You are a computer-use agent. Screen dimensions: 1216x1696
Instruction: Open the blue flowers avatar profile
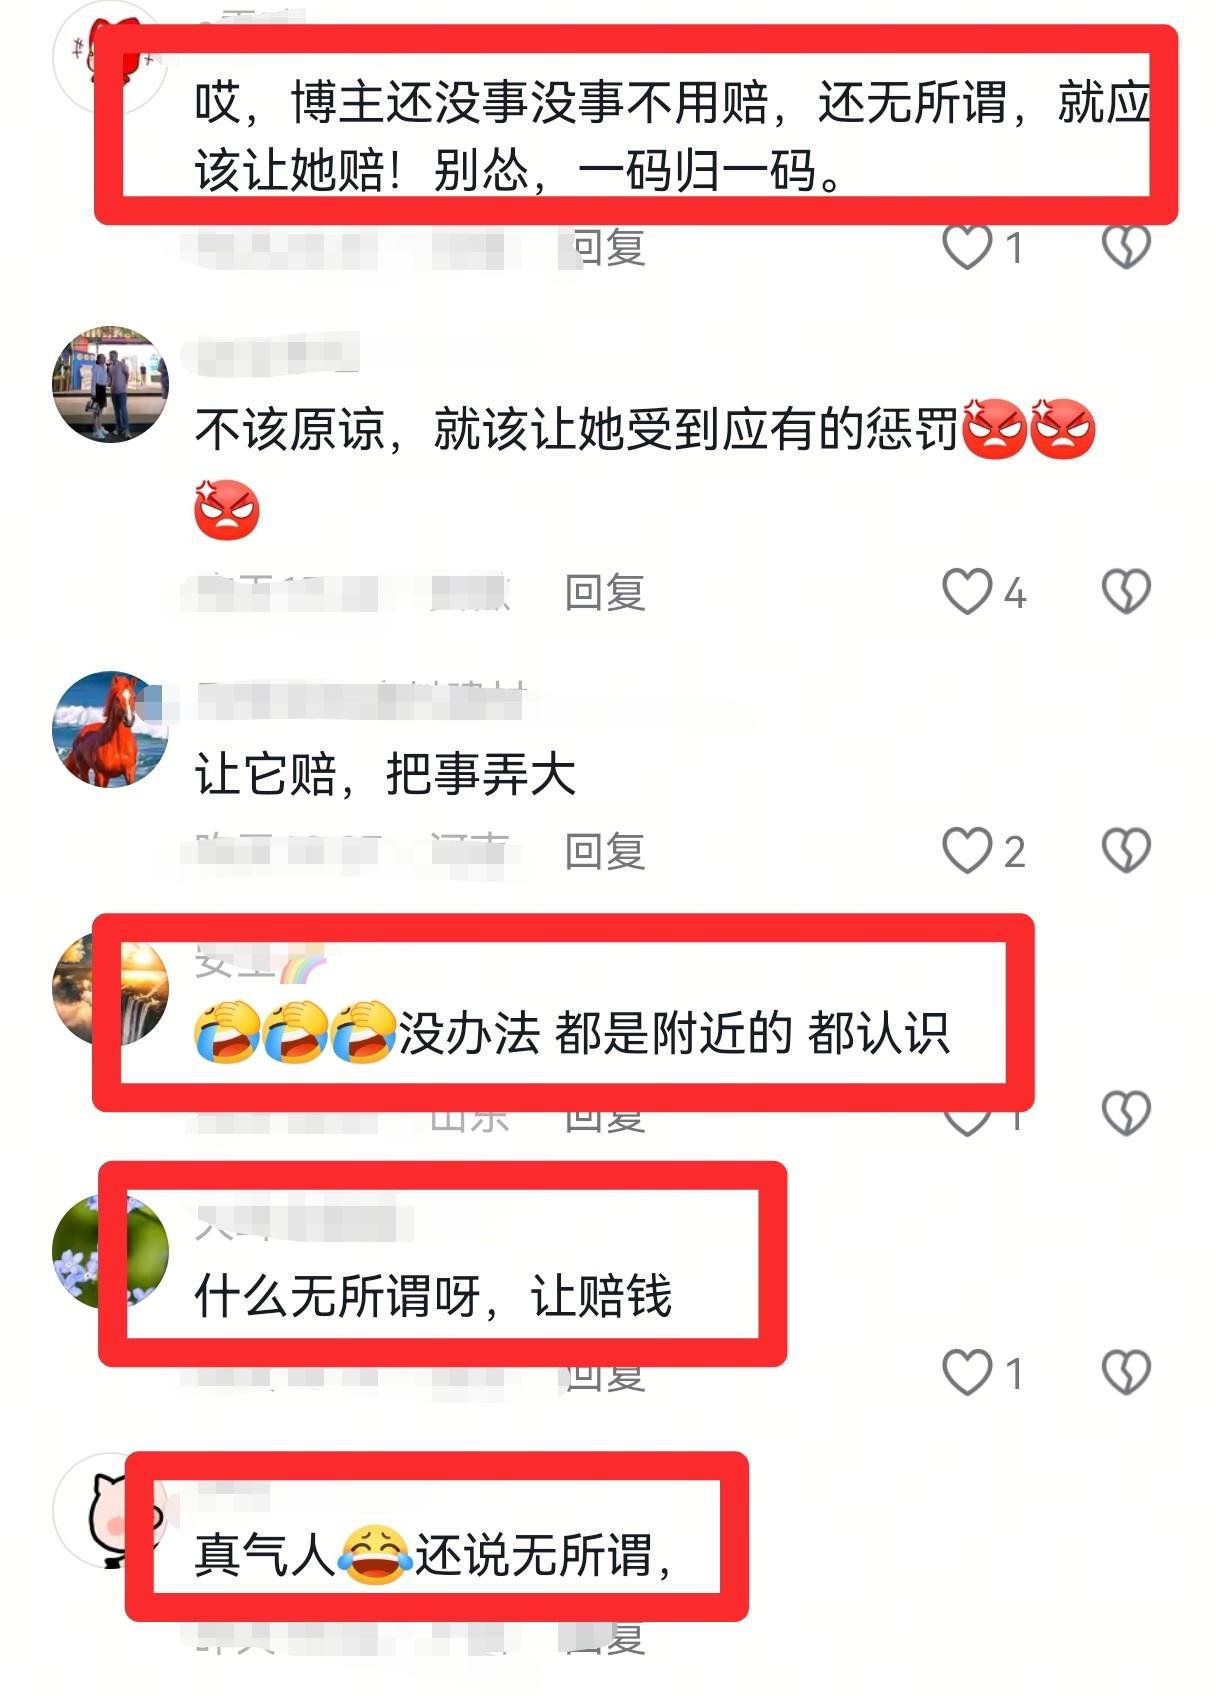tap(110, 1251)
